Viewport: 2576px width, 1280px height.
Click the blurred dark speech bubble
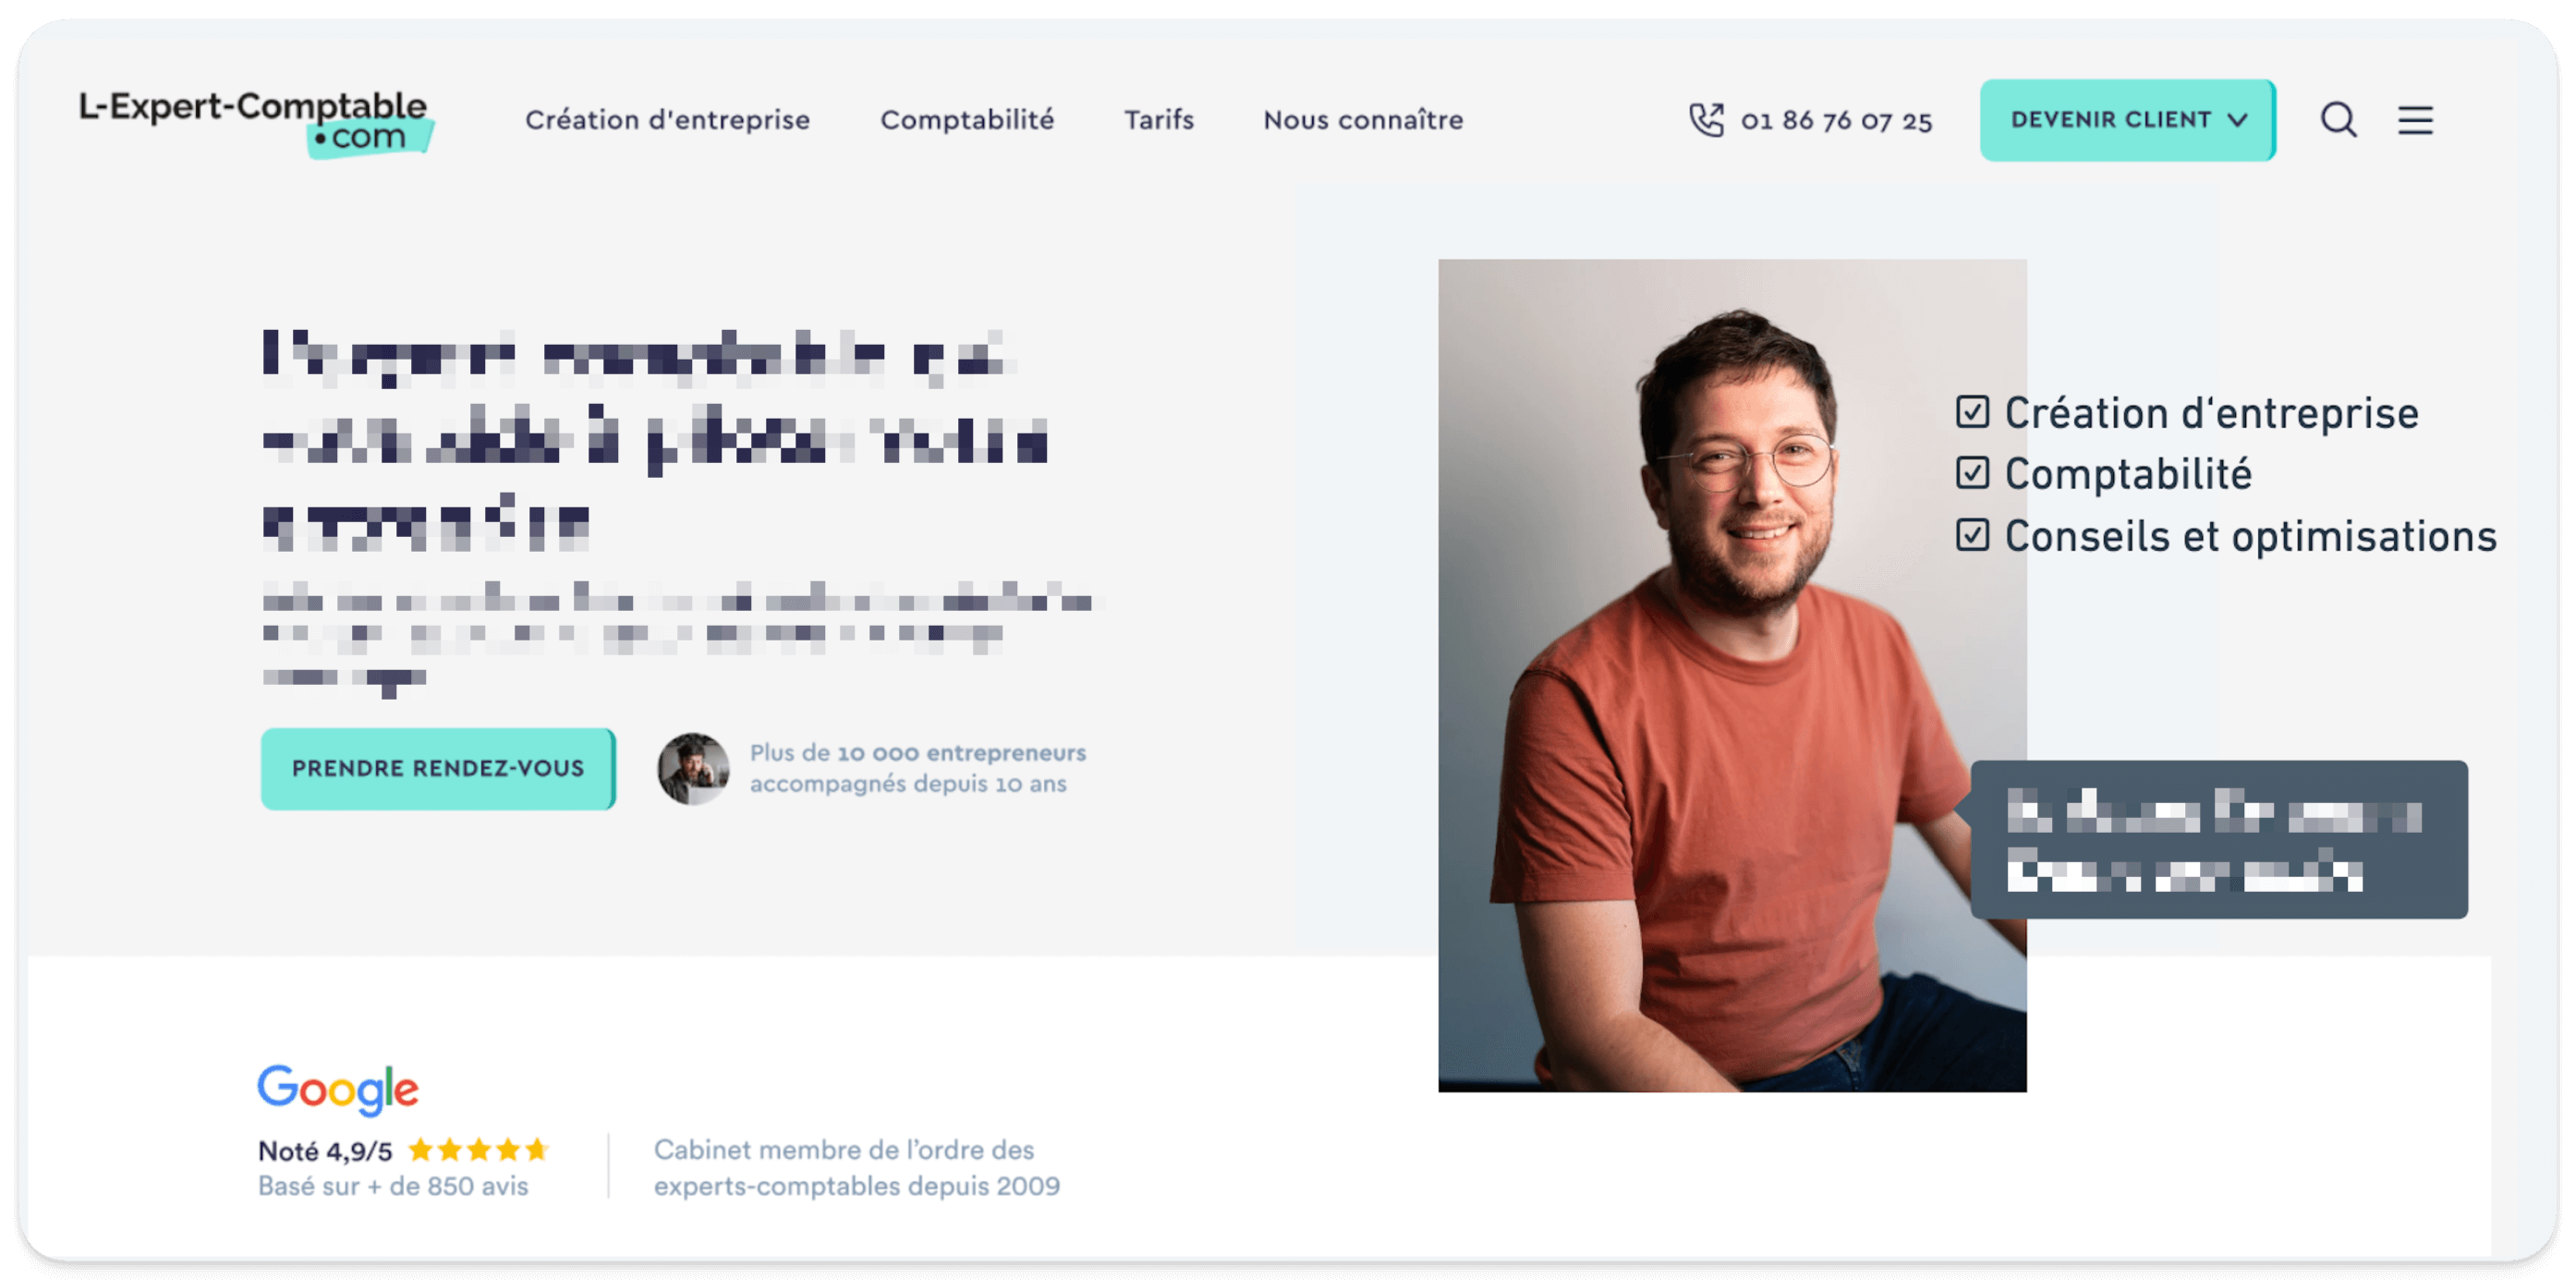coord(2218,839)
